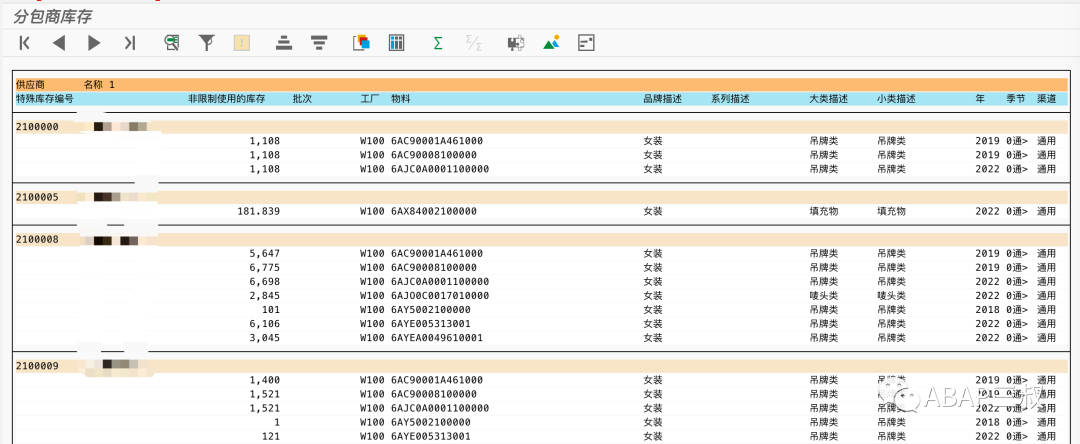Viewport: 1080px width, 444px height.
Task: Go to next page arrow
Action: (x=94, y=43)
